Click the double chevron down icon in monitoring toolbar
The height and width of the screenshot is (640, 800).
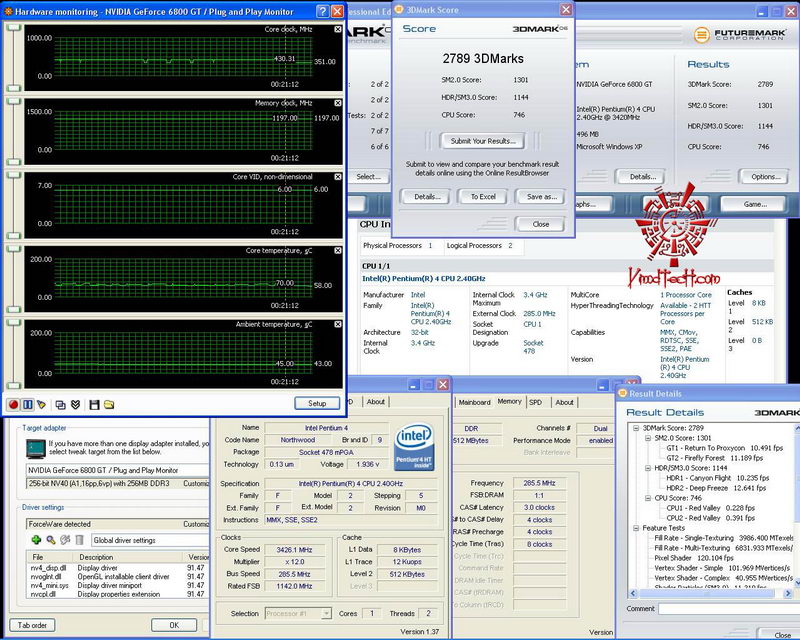[76, 405]
